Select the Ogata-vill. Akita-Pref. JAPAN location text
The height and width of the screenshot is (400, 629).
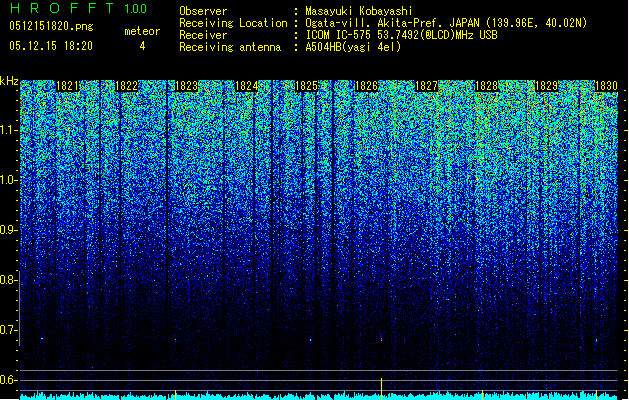446,23
